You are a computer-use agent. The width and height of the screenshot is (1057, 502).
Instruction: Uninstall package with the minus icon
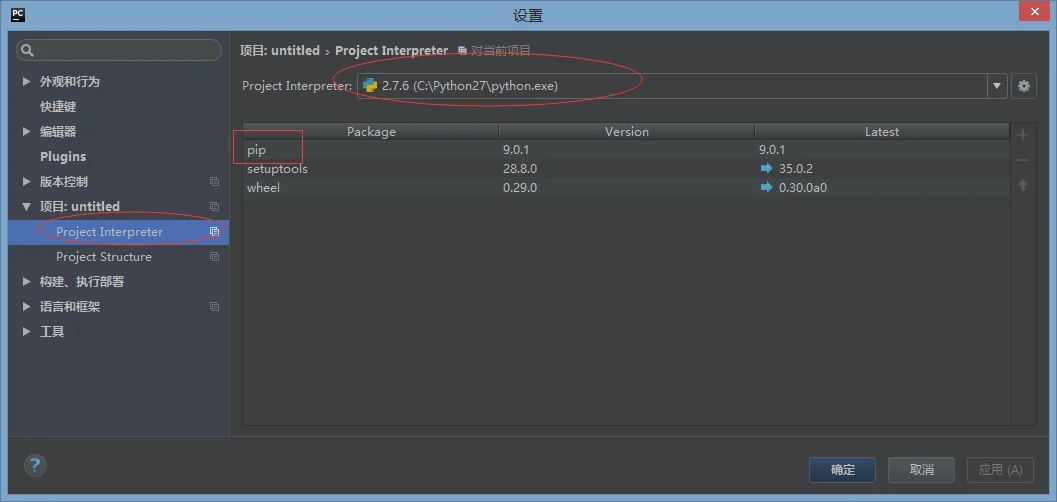(x=1023, y=160)
